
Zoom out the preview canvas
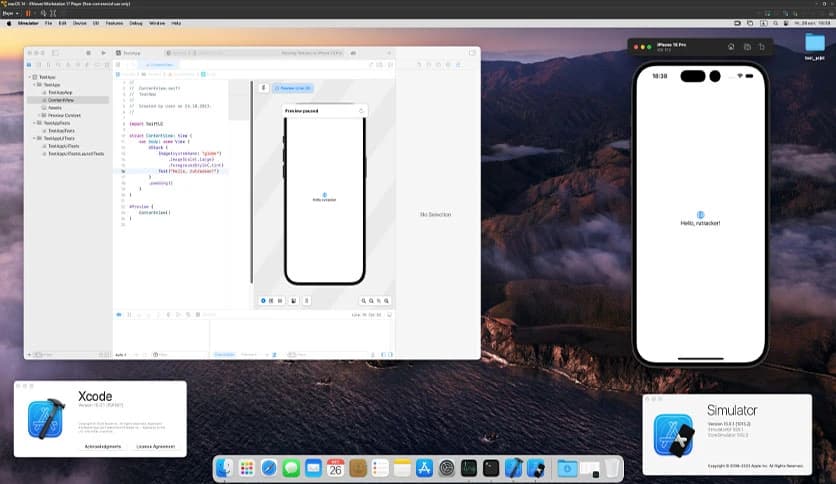[364, 301]
